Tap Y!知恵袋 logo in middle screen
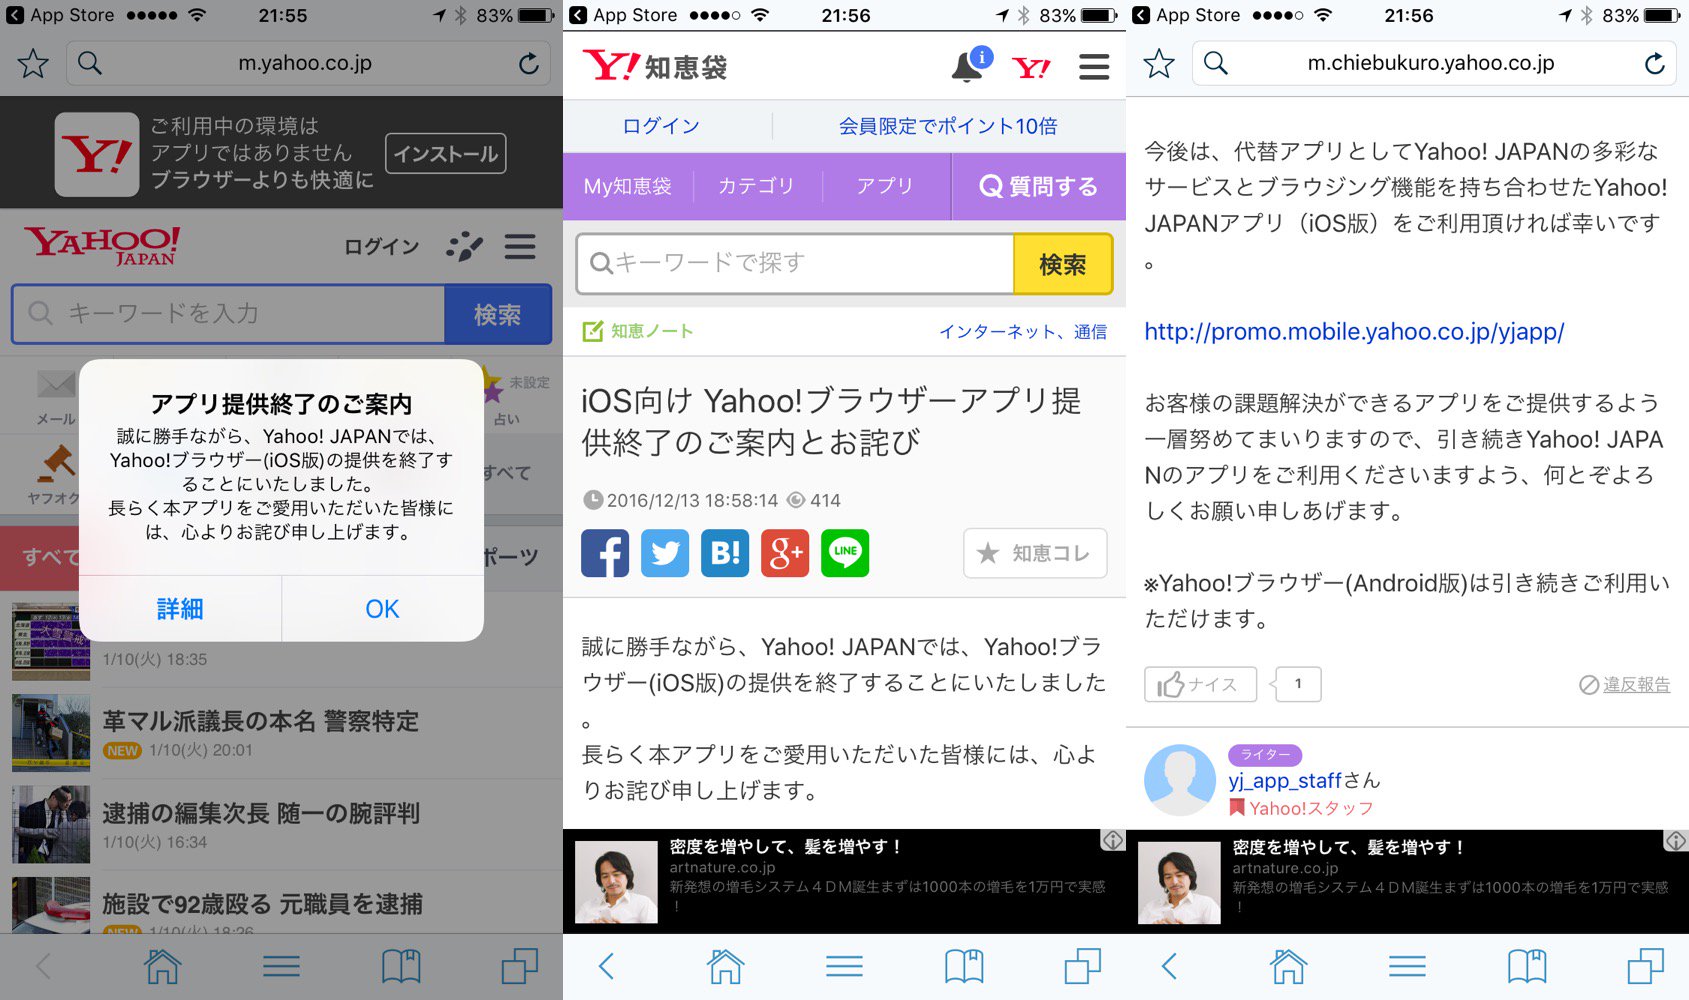The height and width of the screenshot is (1000, 1689). coord(656,66)
